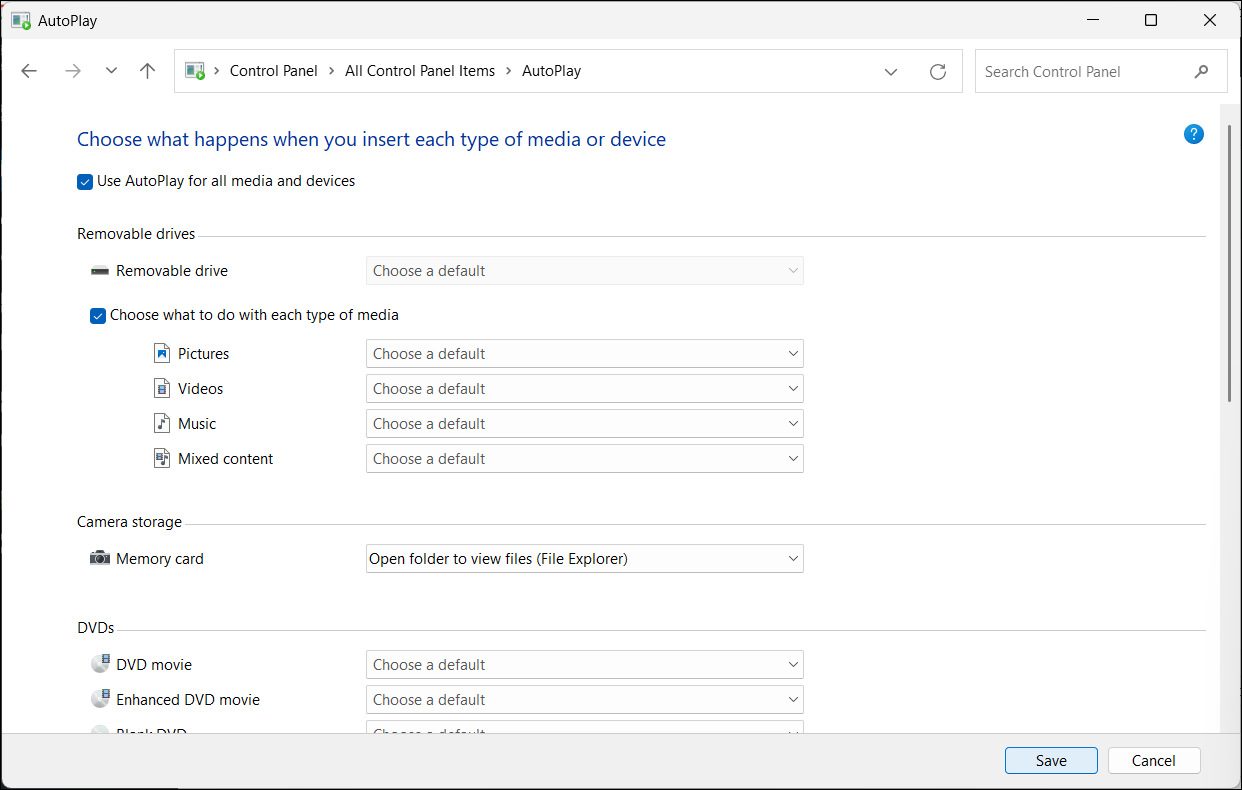The width and height of the screenshot is (1242, 790).
Task: Click the search magnifier icon
Action: pos(1201,72)
